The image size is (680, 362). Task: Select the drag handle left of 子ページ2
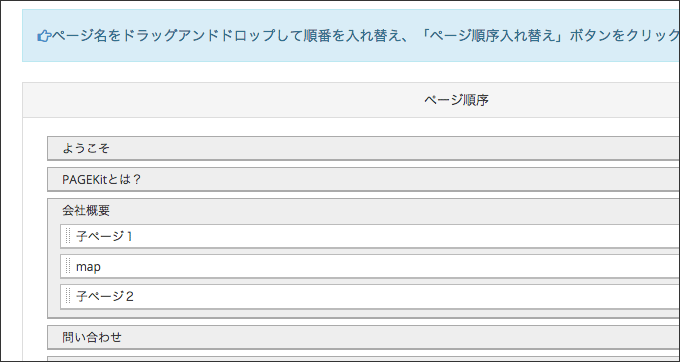68,296
